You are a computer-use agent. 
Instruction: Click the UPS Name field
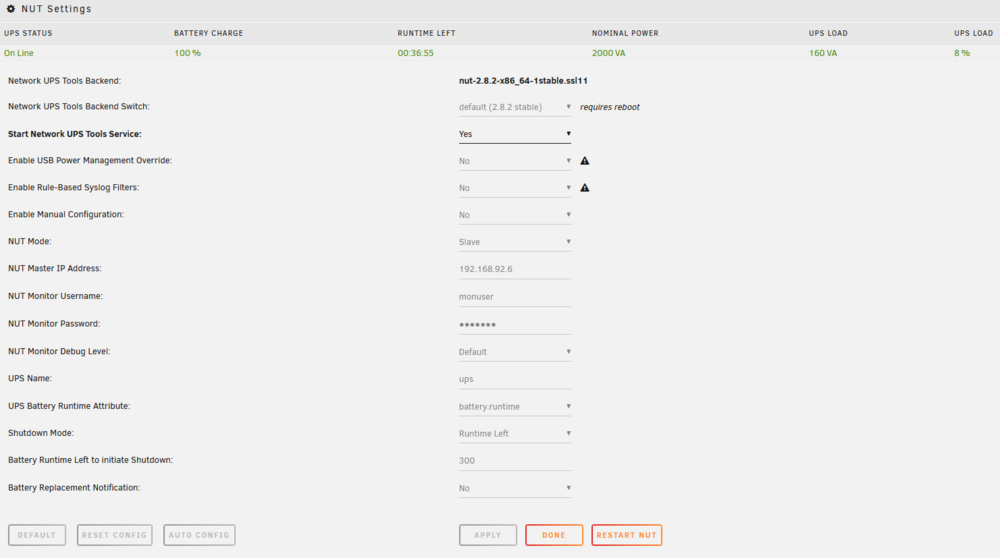pos(515,379)
